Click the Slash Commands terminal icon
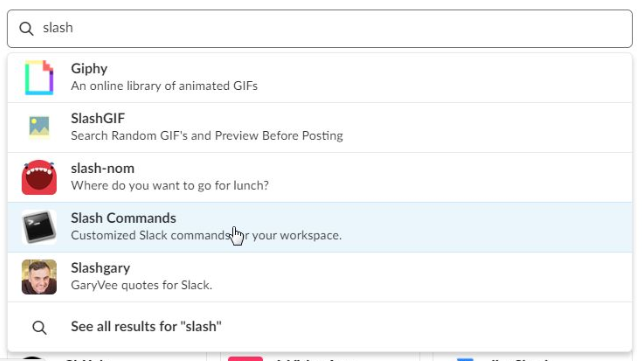This screenshot has width=642, height=361. [x=39, y=227]
